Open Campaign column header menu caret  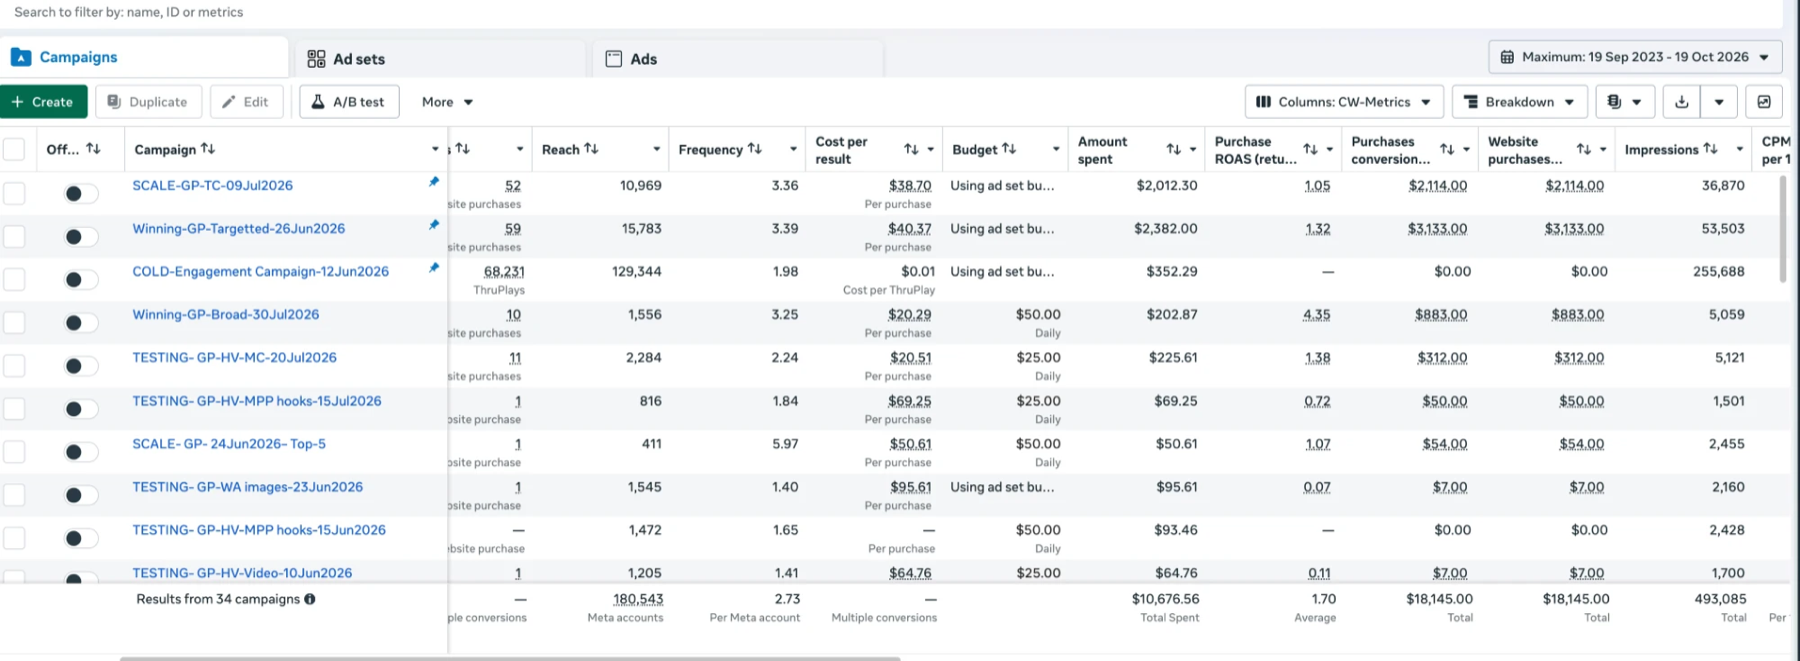pyautogui.click(x=435, y=149)
